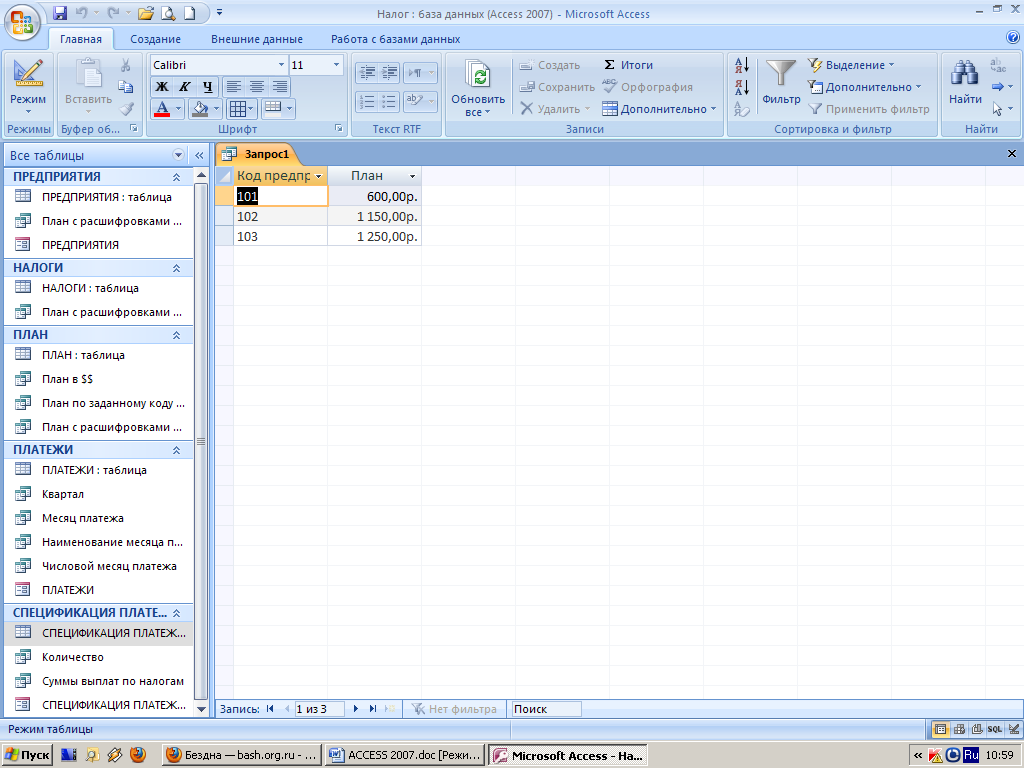The image size is (1024, 768).
Task: Open the Help question mark icon
Action: (1013, 37)
